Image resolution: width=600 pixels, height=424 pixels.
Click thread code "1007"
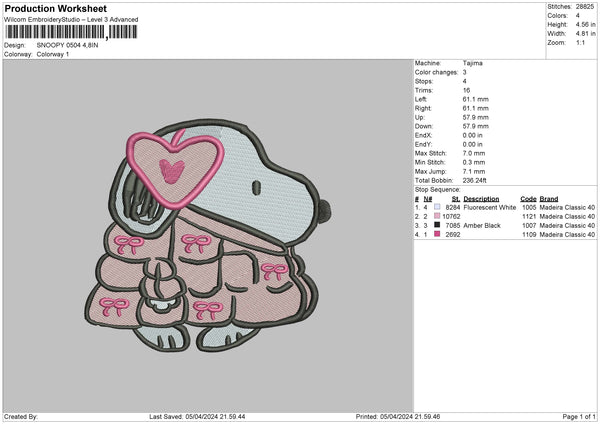(x=529, y=225)
